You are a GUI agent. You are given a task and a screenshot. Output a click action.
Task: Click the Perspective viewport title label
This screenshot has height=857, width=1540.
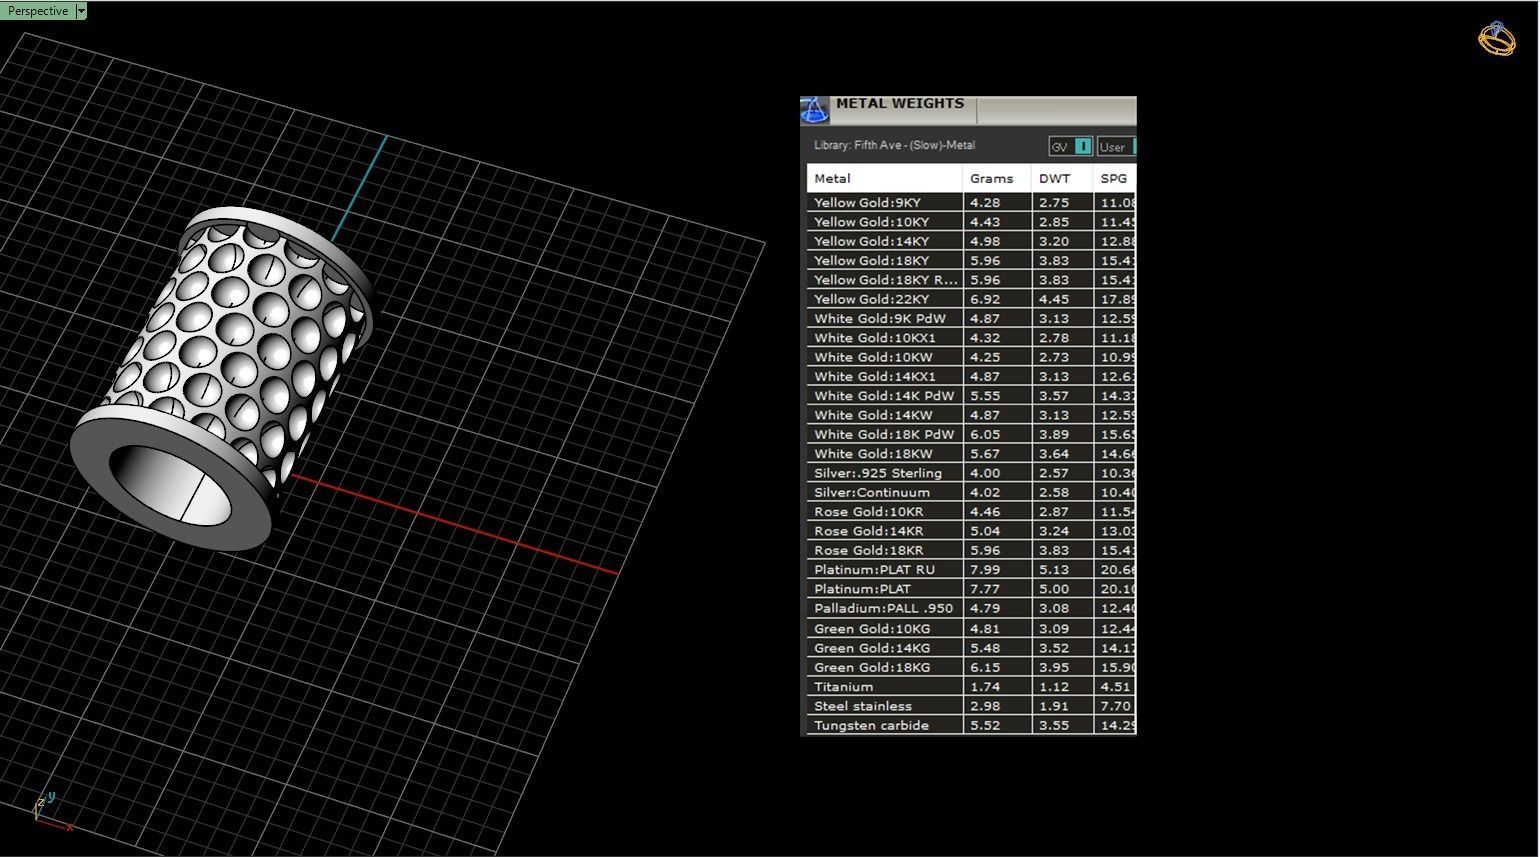[38, 11]
